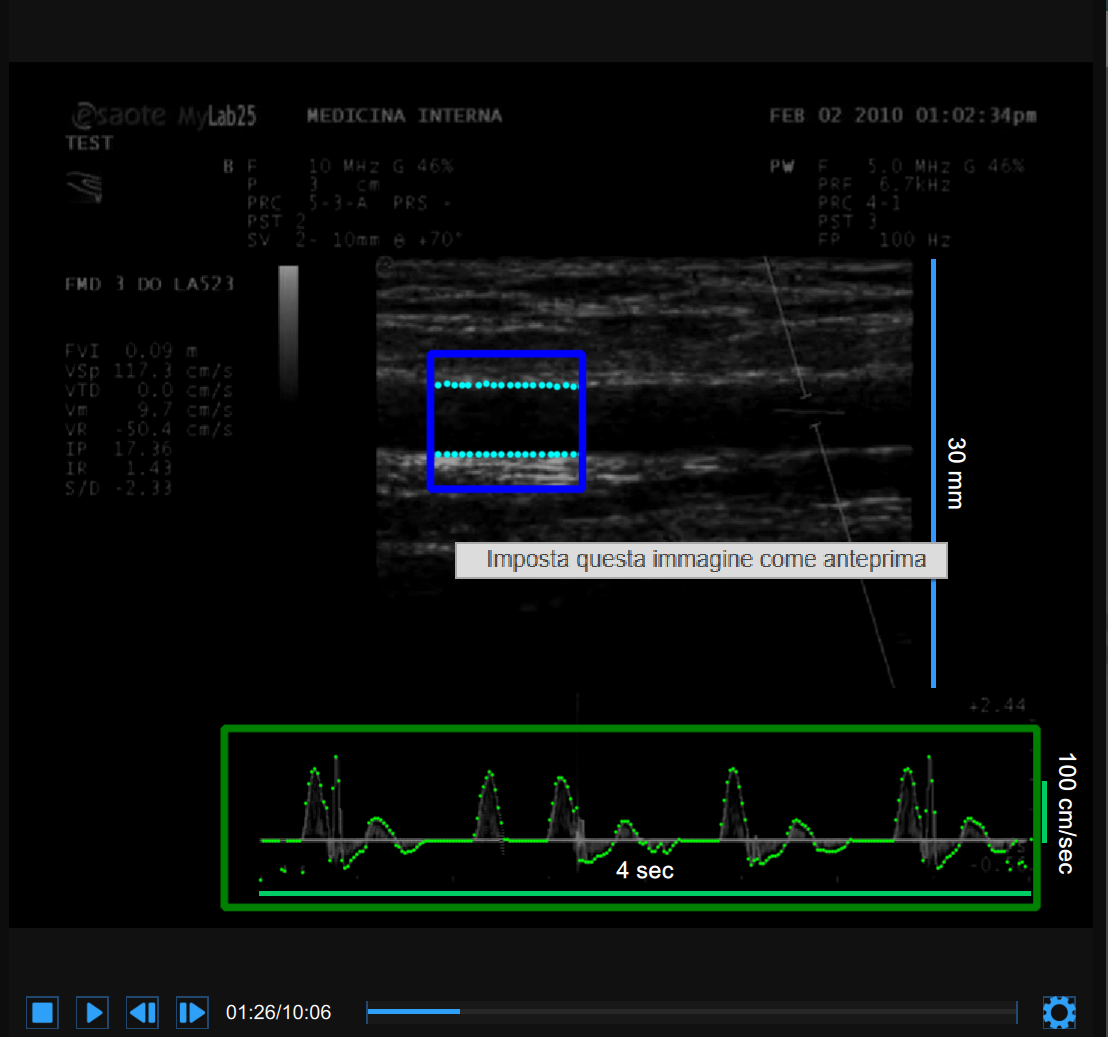
Task: Click the '30 mm' calibration label
Action: coord(954,473)
